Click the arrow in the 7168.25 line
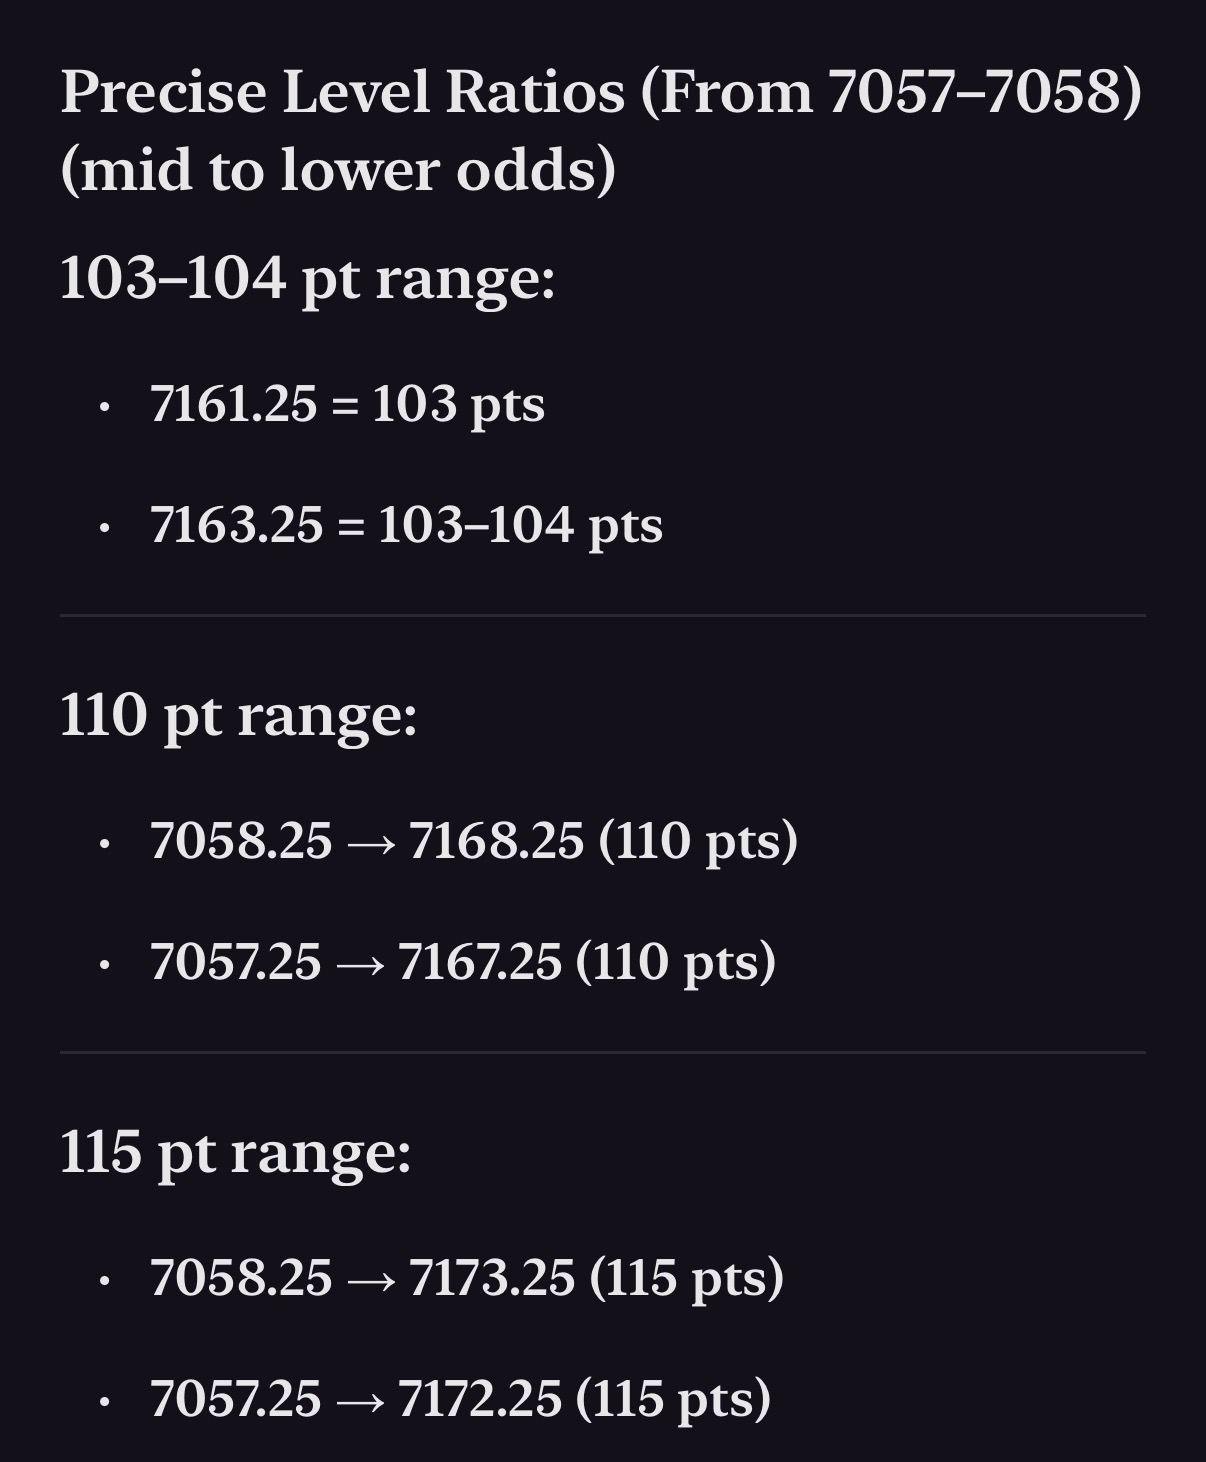The width and height of the screenshot is (1206, 1462). 370,844
